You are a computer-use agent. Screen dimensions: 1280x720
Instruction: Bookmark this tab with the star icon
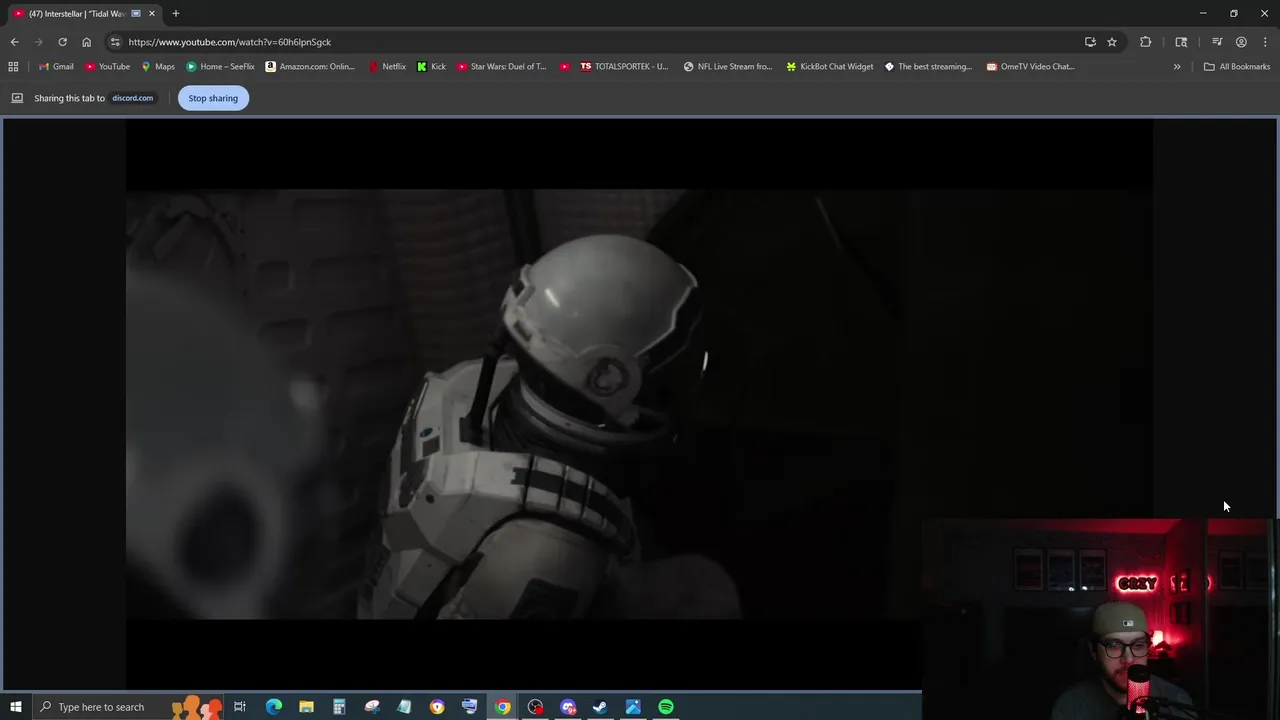[x=1111, y=42]
